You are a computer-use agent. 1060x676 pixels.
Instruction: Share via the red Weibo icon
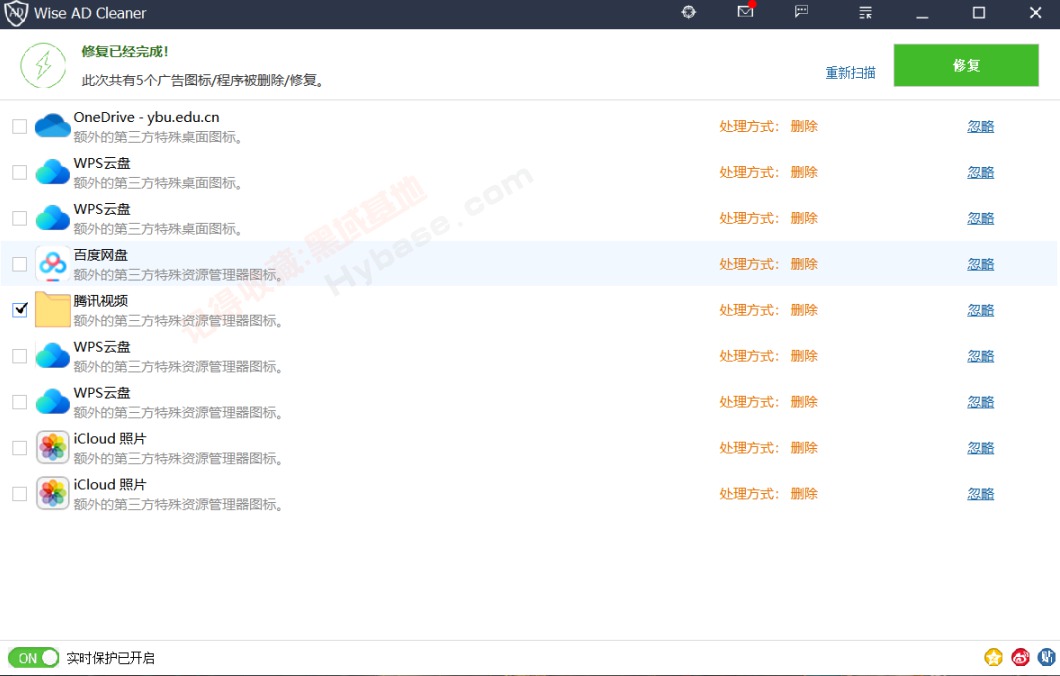pos(1020,657)
